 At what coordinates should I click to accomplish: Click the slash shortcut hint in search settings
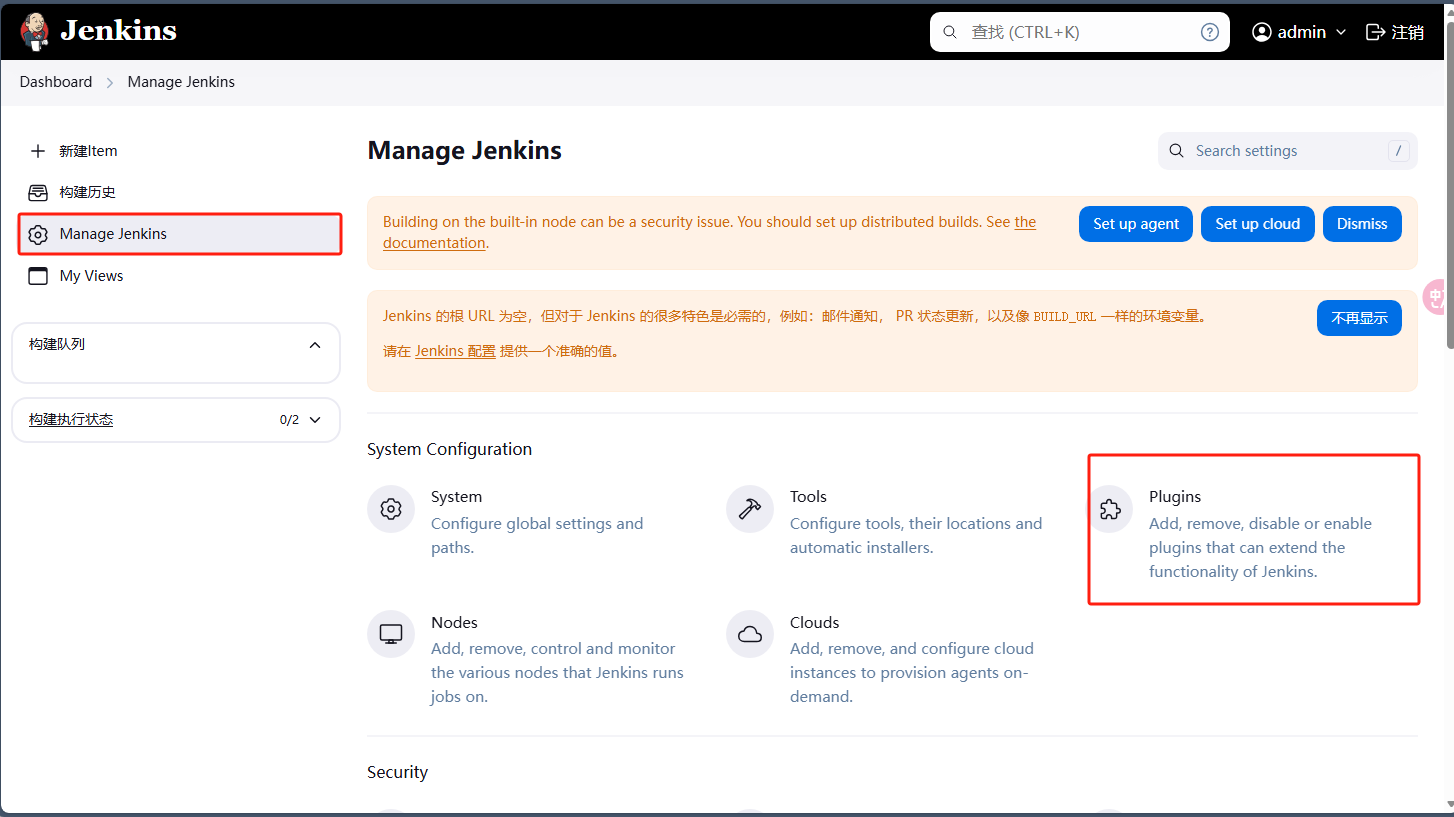(x=1399, y=151)
